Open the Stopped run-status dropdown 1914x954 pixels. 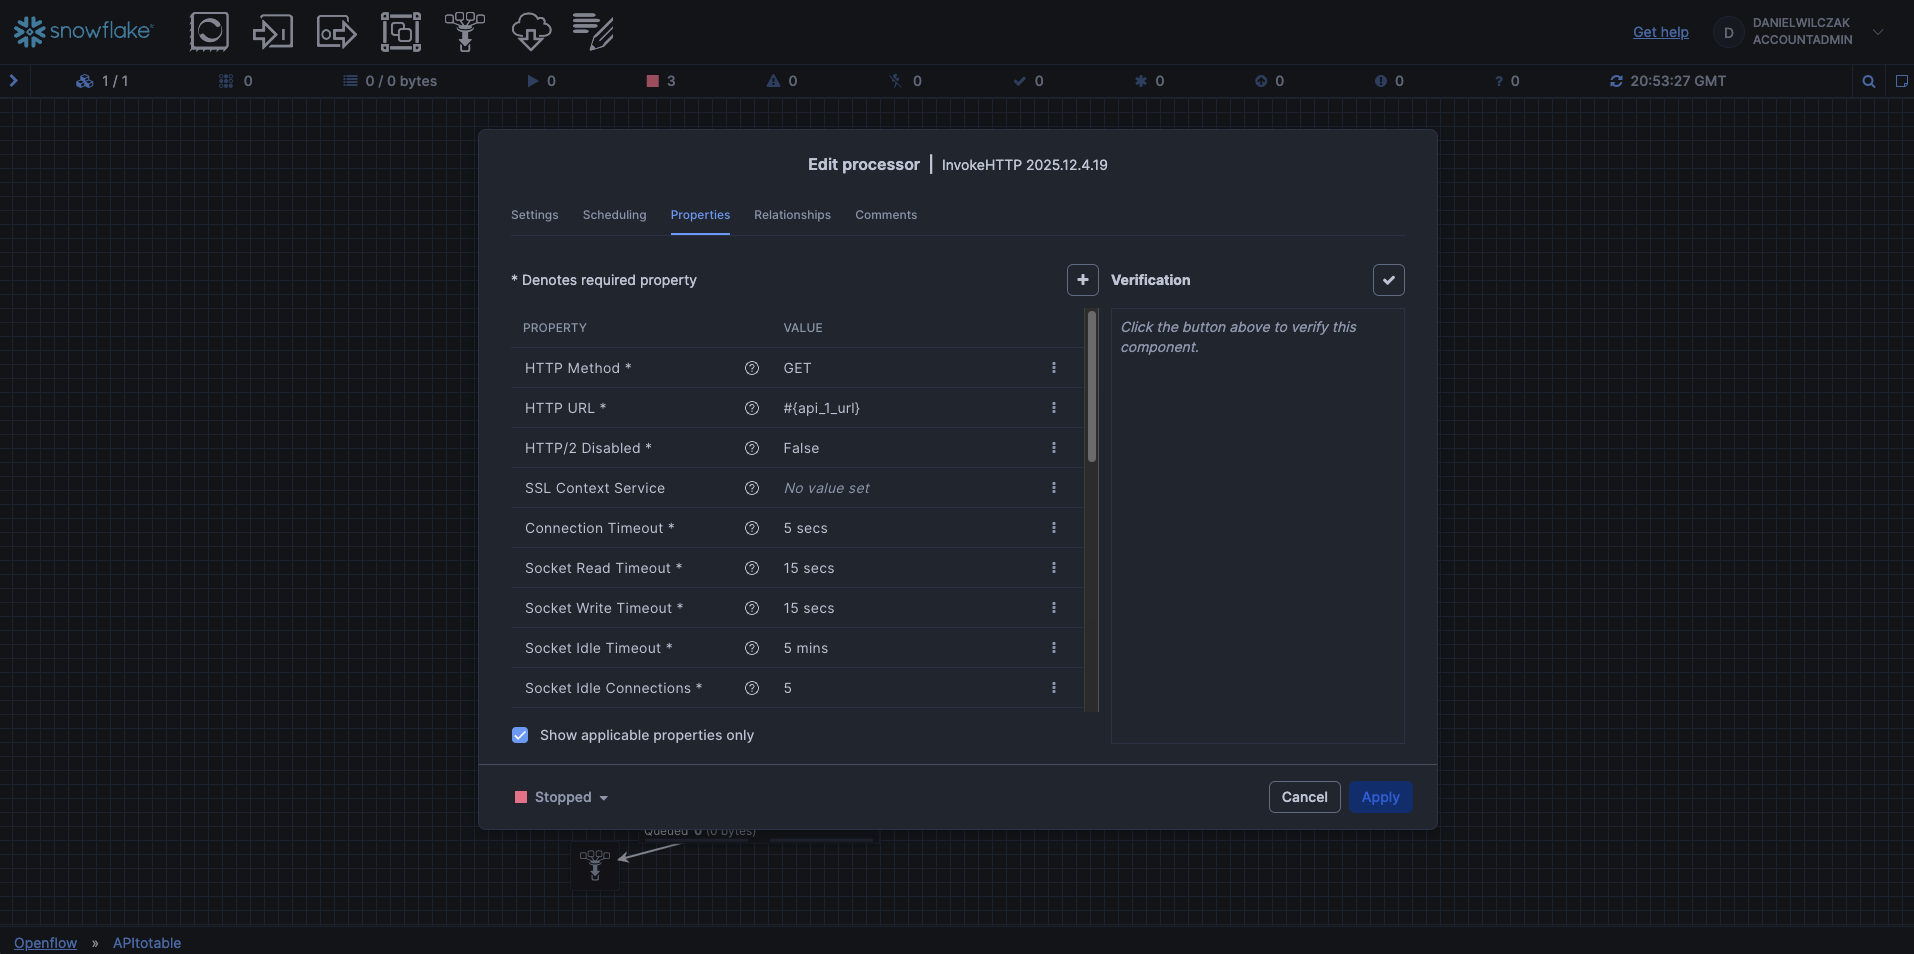click(562, 797)
